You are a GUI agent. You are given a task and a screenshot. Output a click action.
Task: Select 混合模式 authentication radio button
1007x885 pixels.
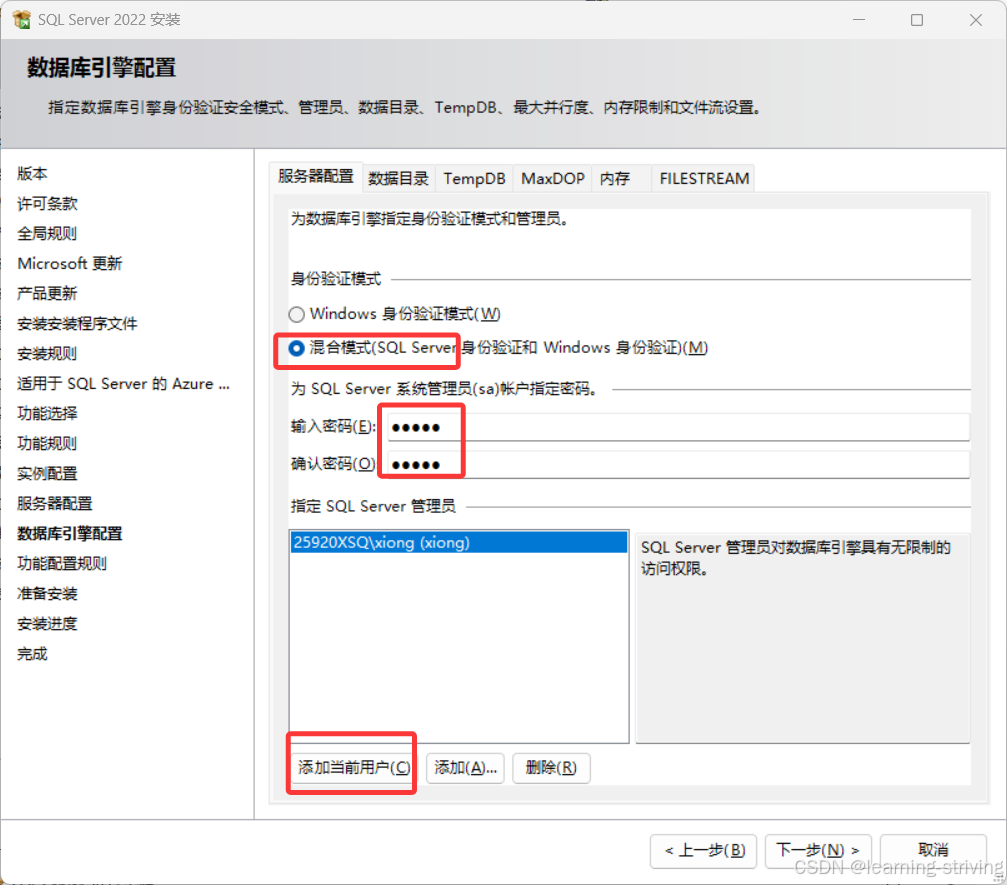click(296, 348)
